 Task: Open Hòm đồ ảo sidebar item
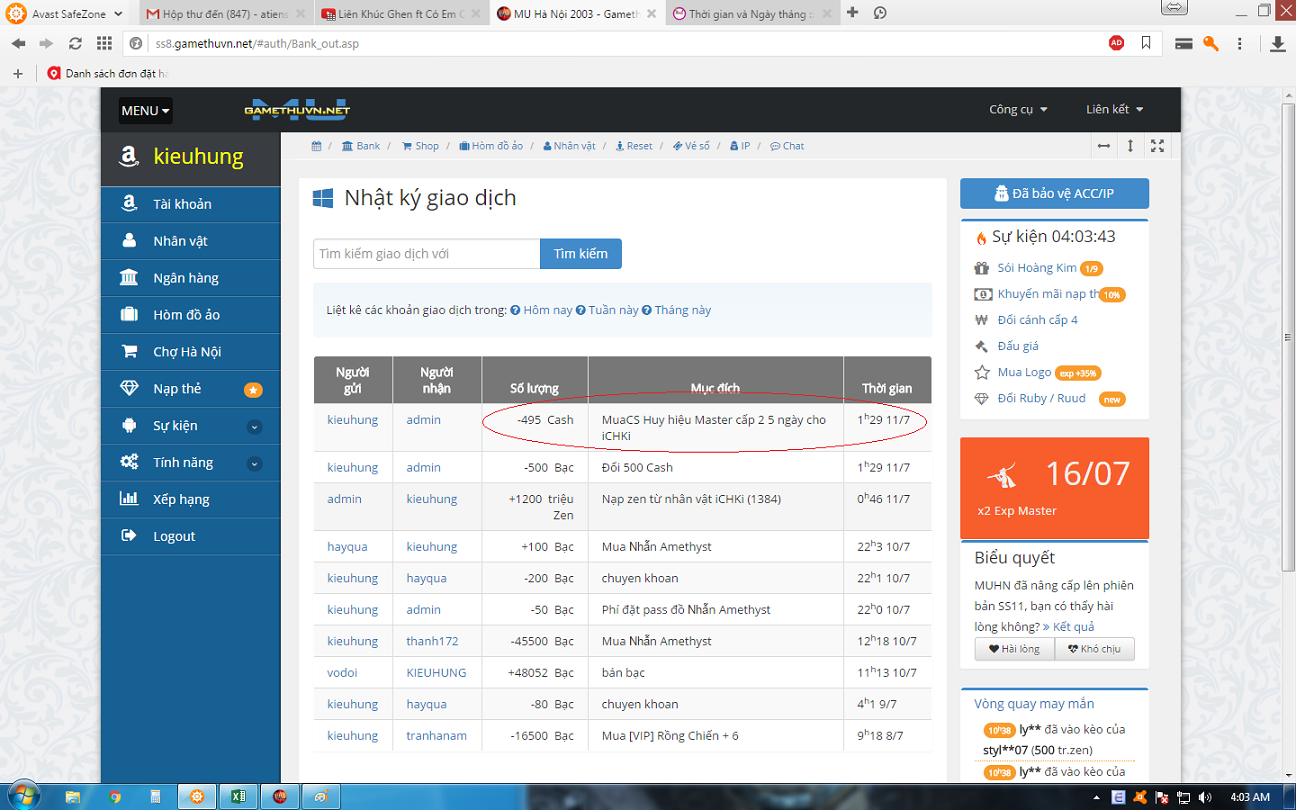(x=186, y=315)
